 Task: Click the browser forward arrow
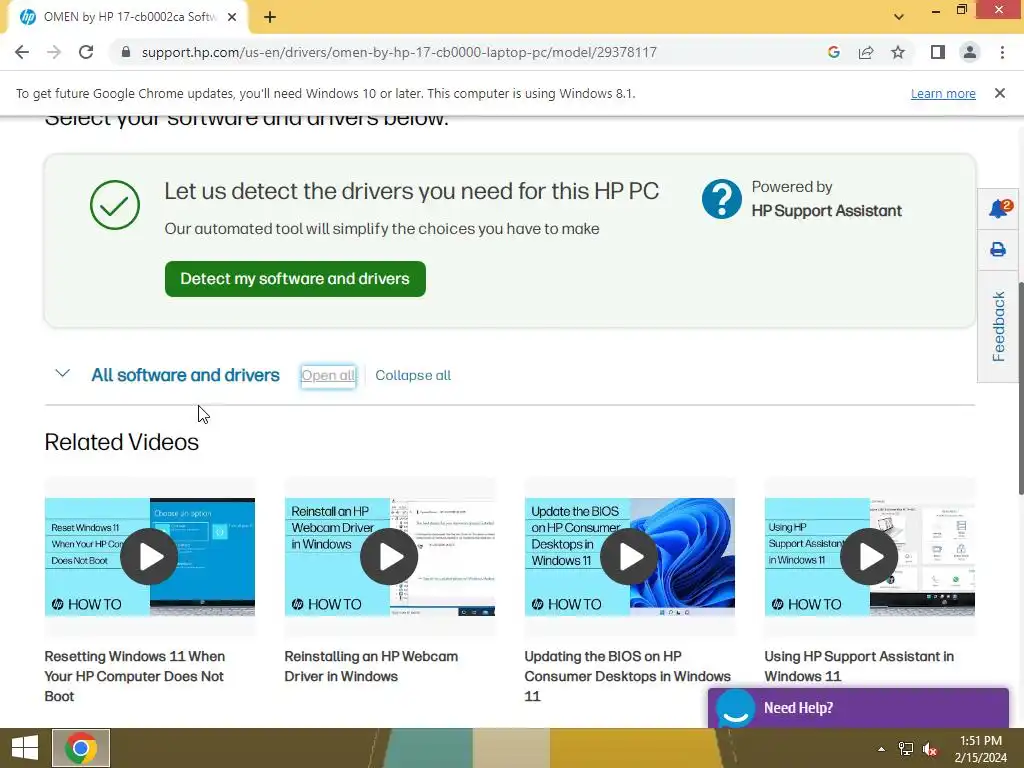(x=54, y=52)
